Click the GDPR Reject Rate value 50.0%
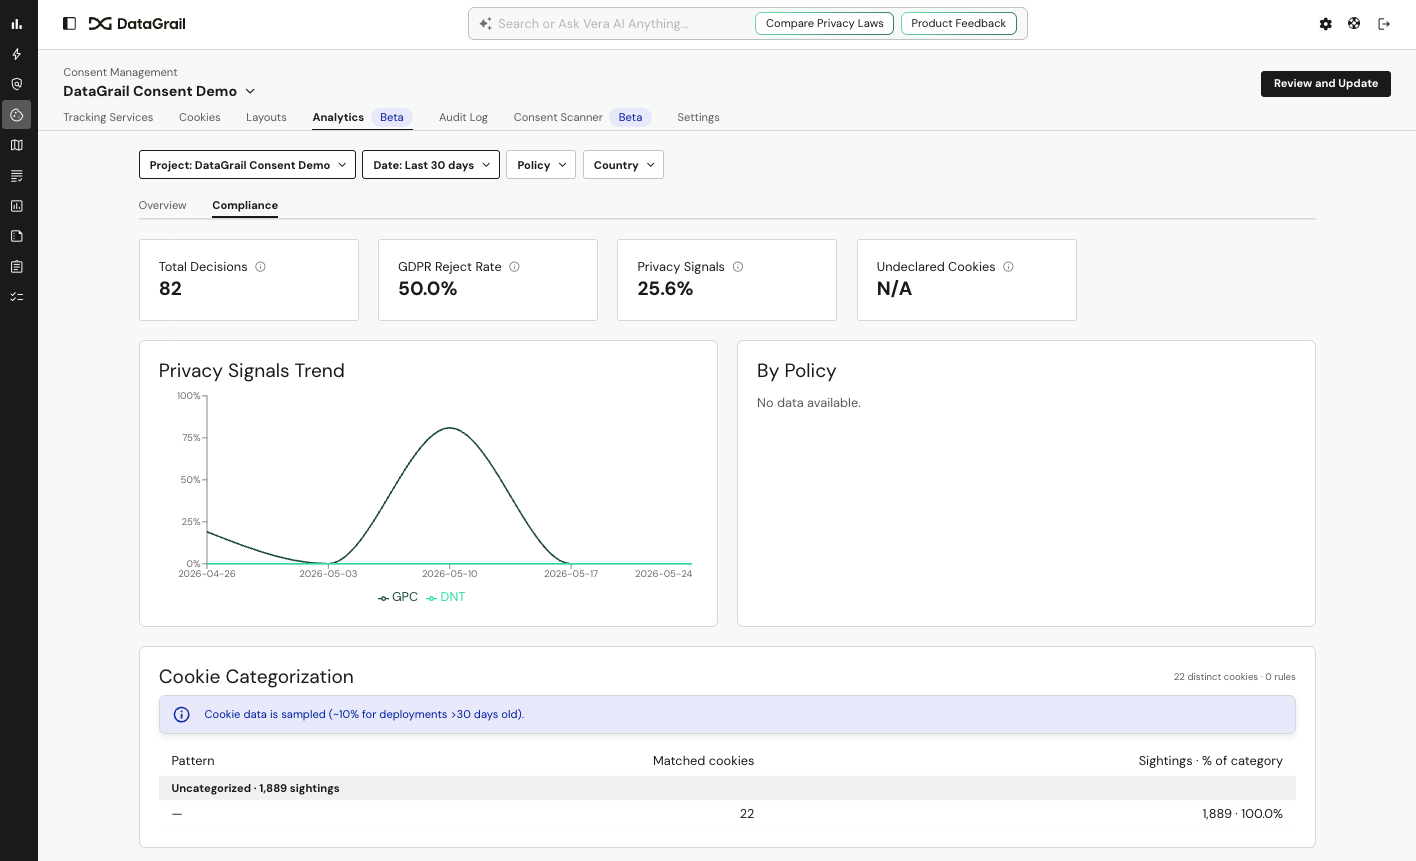Viewport: 1416px width, 861px height. (x=427, y=289)
